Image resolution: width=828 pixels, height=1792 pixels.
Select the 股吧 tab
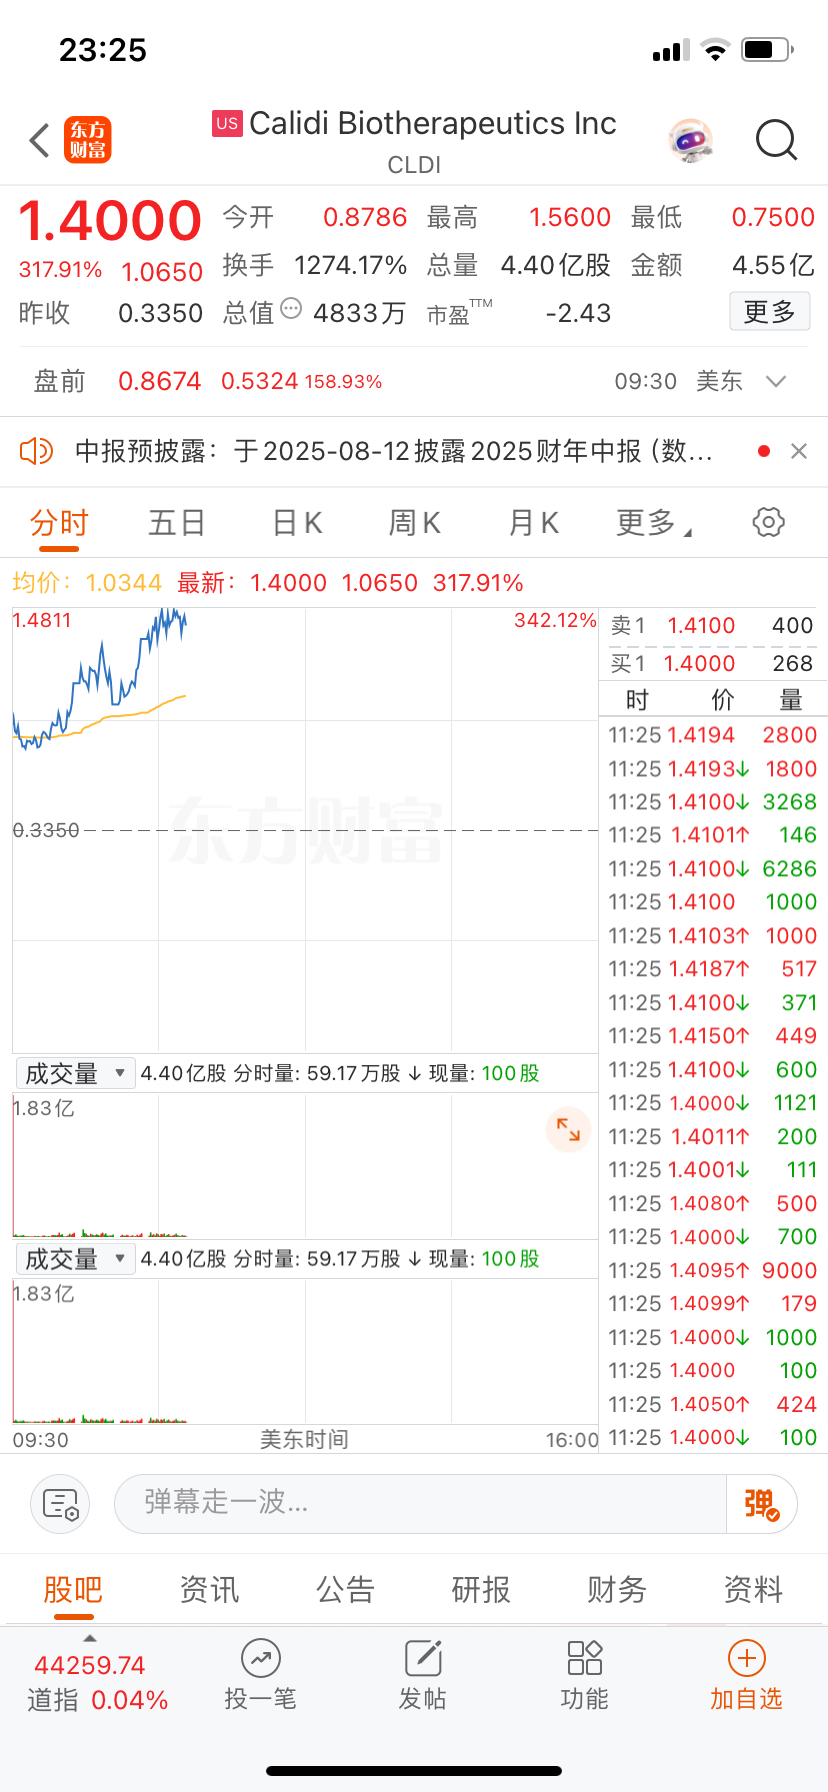(73, 1589)
